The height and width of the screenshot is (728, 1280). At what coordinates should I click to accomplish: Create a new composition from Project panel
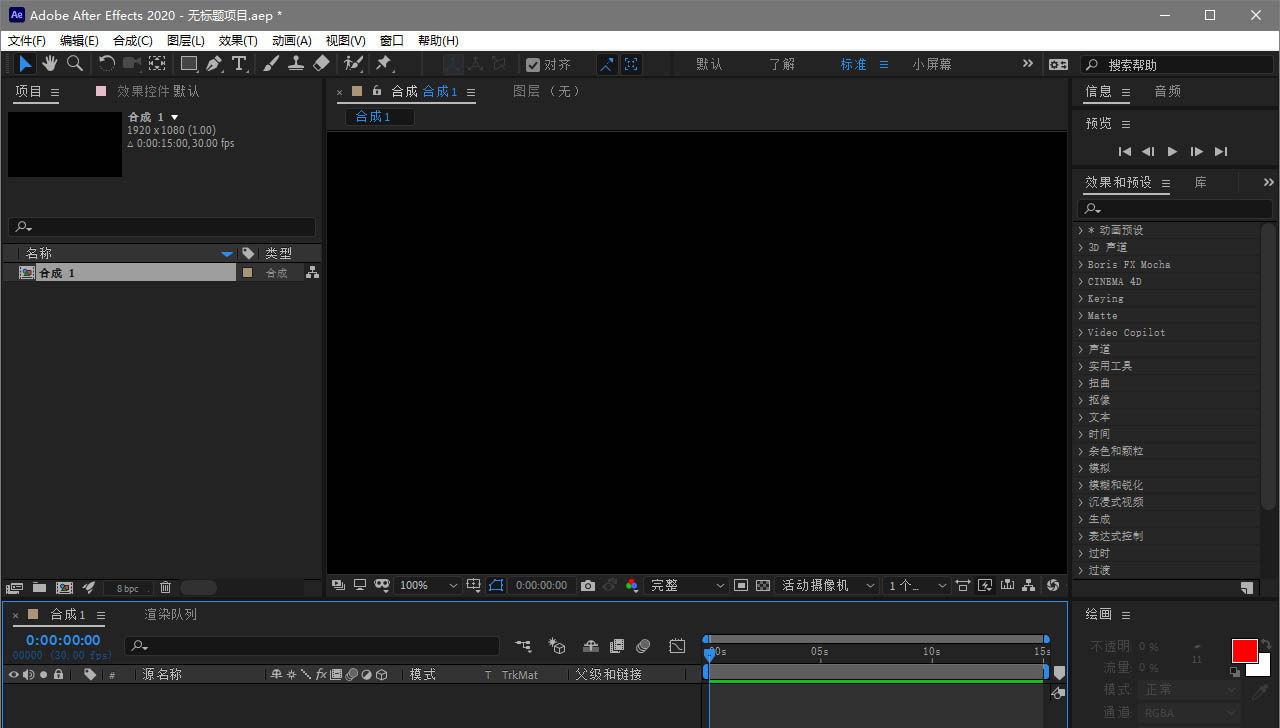(64, 588)
